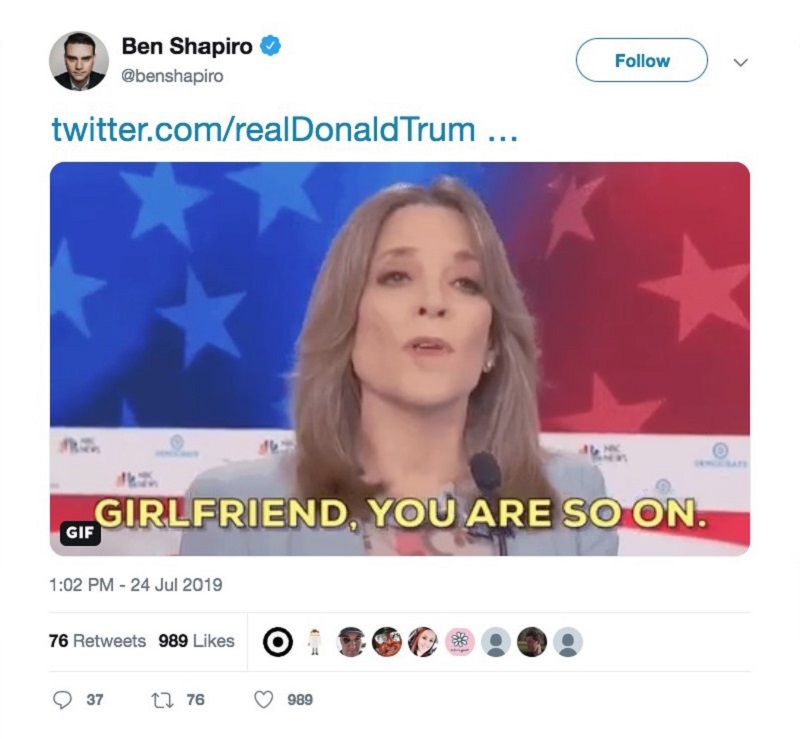Screen dimensions: 800x739
Task: Open Ben Shapiro's profile picture
Action: 79,61
